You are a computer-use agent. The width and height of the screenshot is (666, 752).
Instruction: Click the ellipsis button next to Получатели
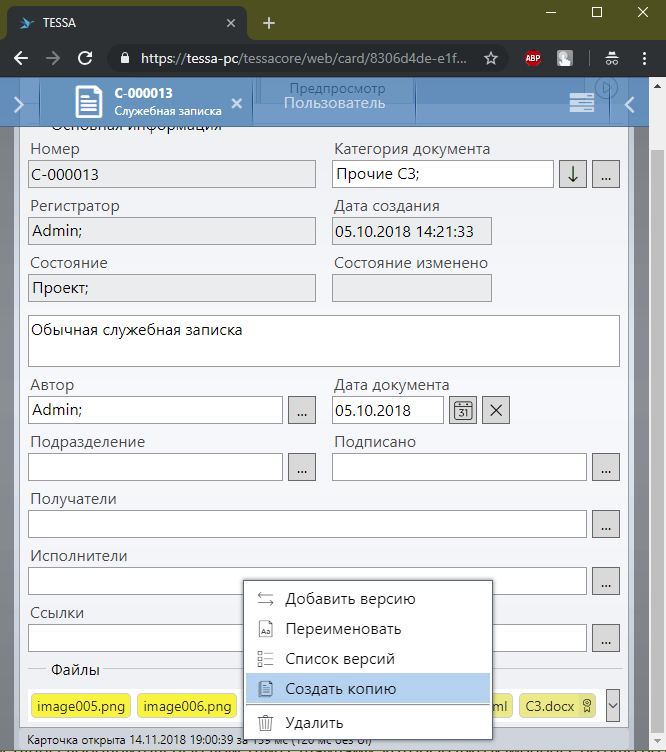tap(606, 523)
